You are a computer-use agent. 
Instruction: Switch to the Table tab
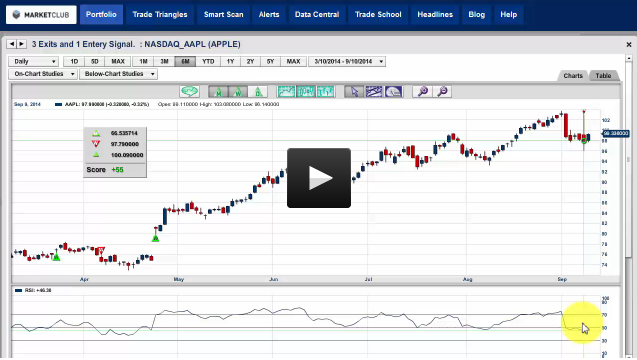click(603, 76)
